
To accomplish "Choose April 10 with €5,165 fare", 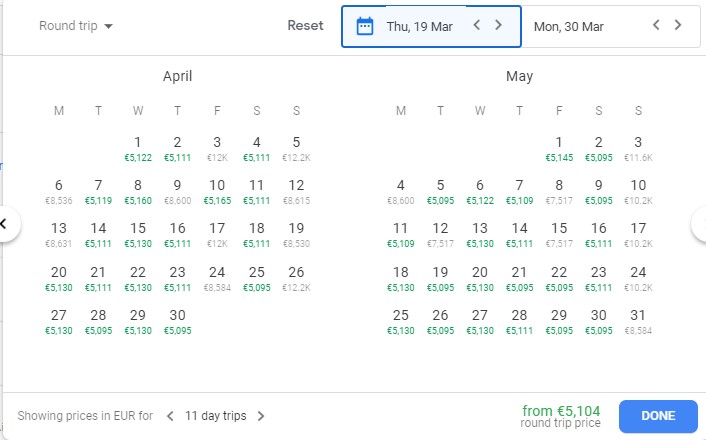I will coord(217,190).
